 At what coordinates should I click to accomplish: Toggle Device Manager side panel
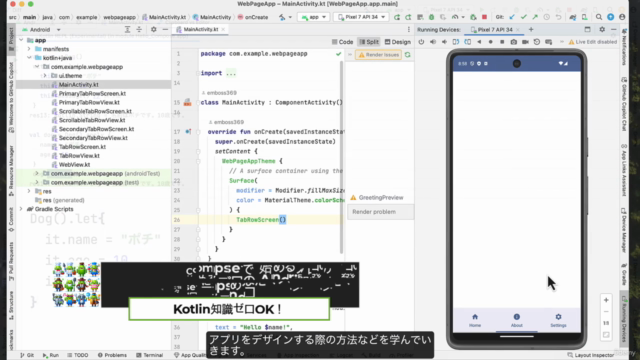tap(624, 230)
